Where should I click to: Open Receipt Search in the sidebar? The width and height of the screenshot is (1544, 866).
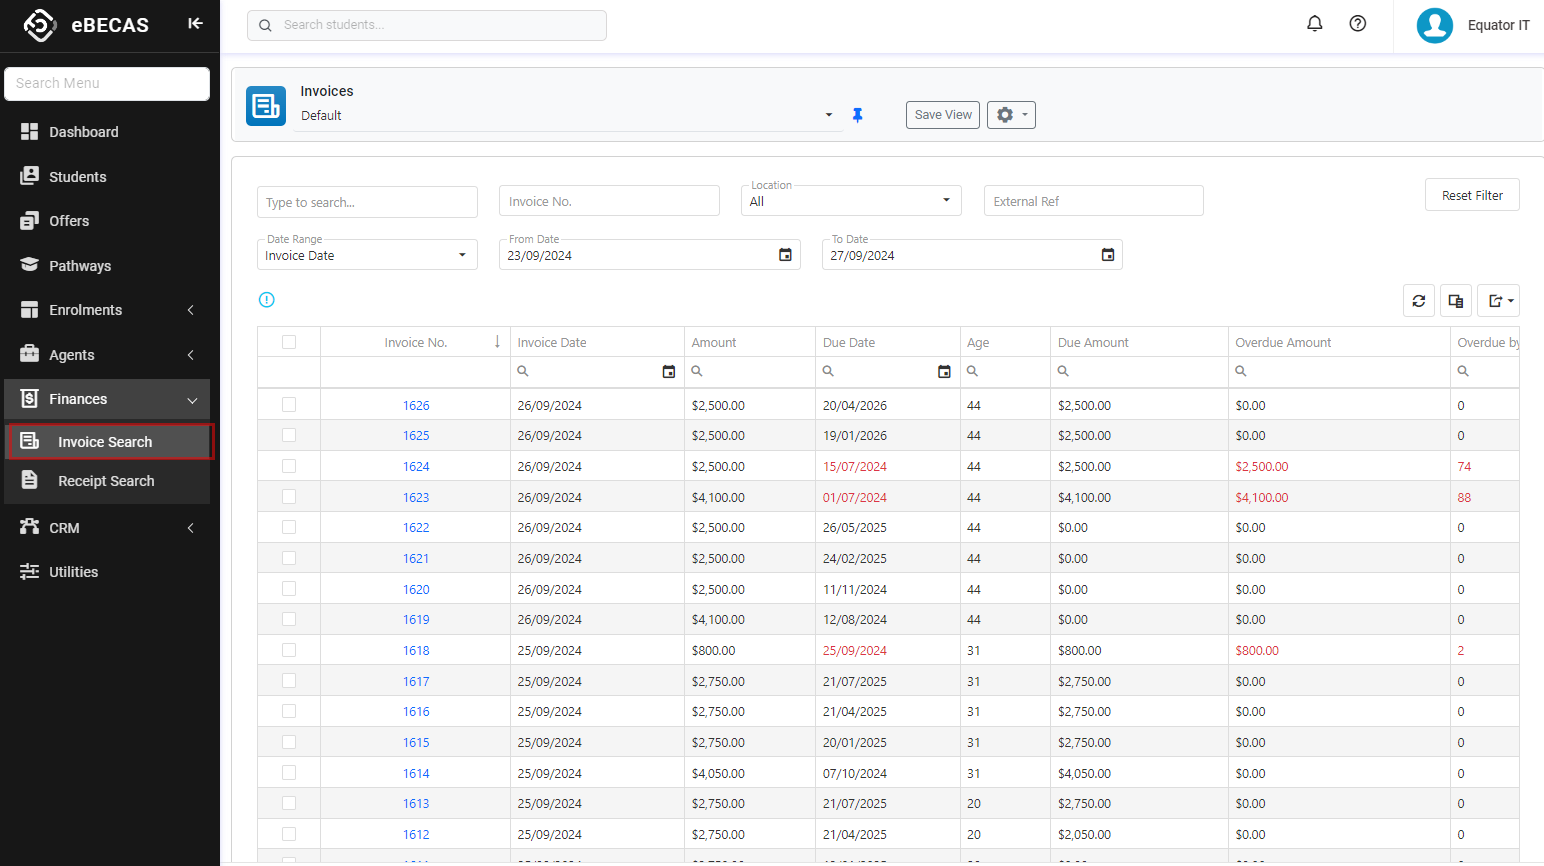click(106, 481)
